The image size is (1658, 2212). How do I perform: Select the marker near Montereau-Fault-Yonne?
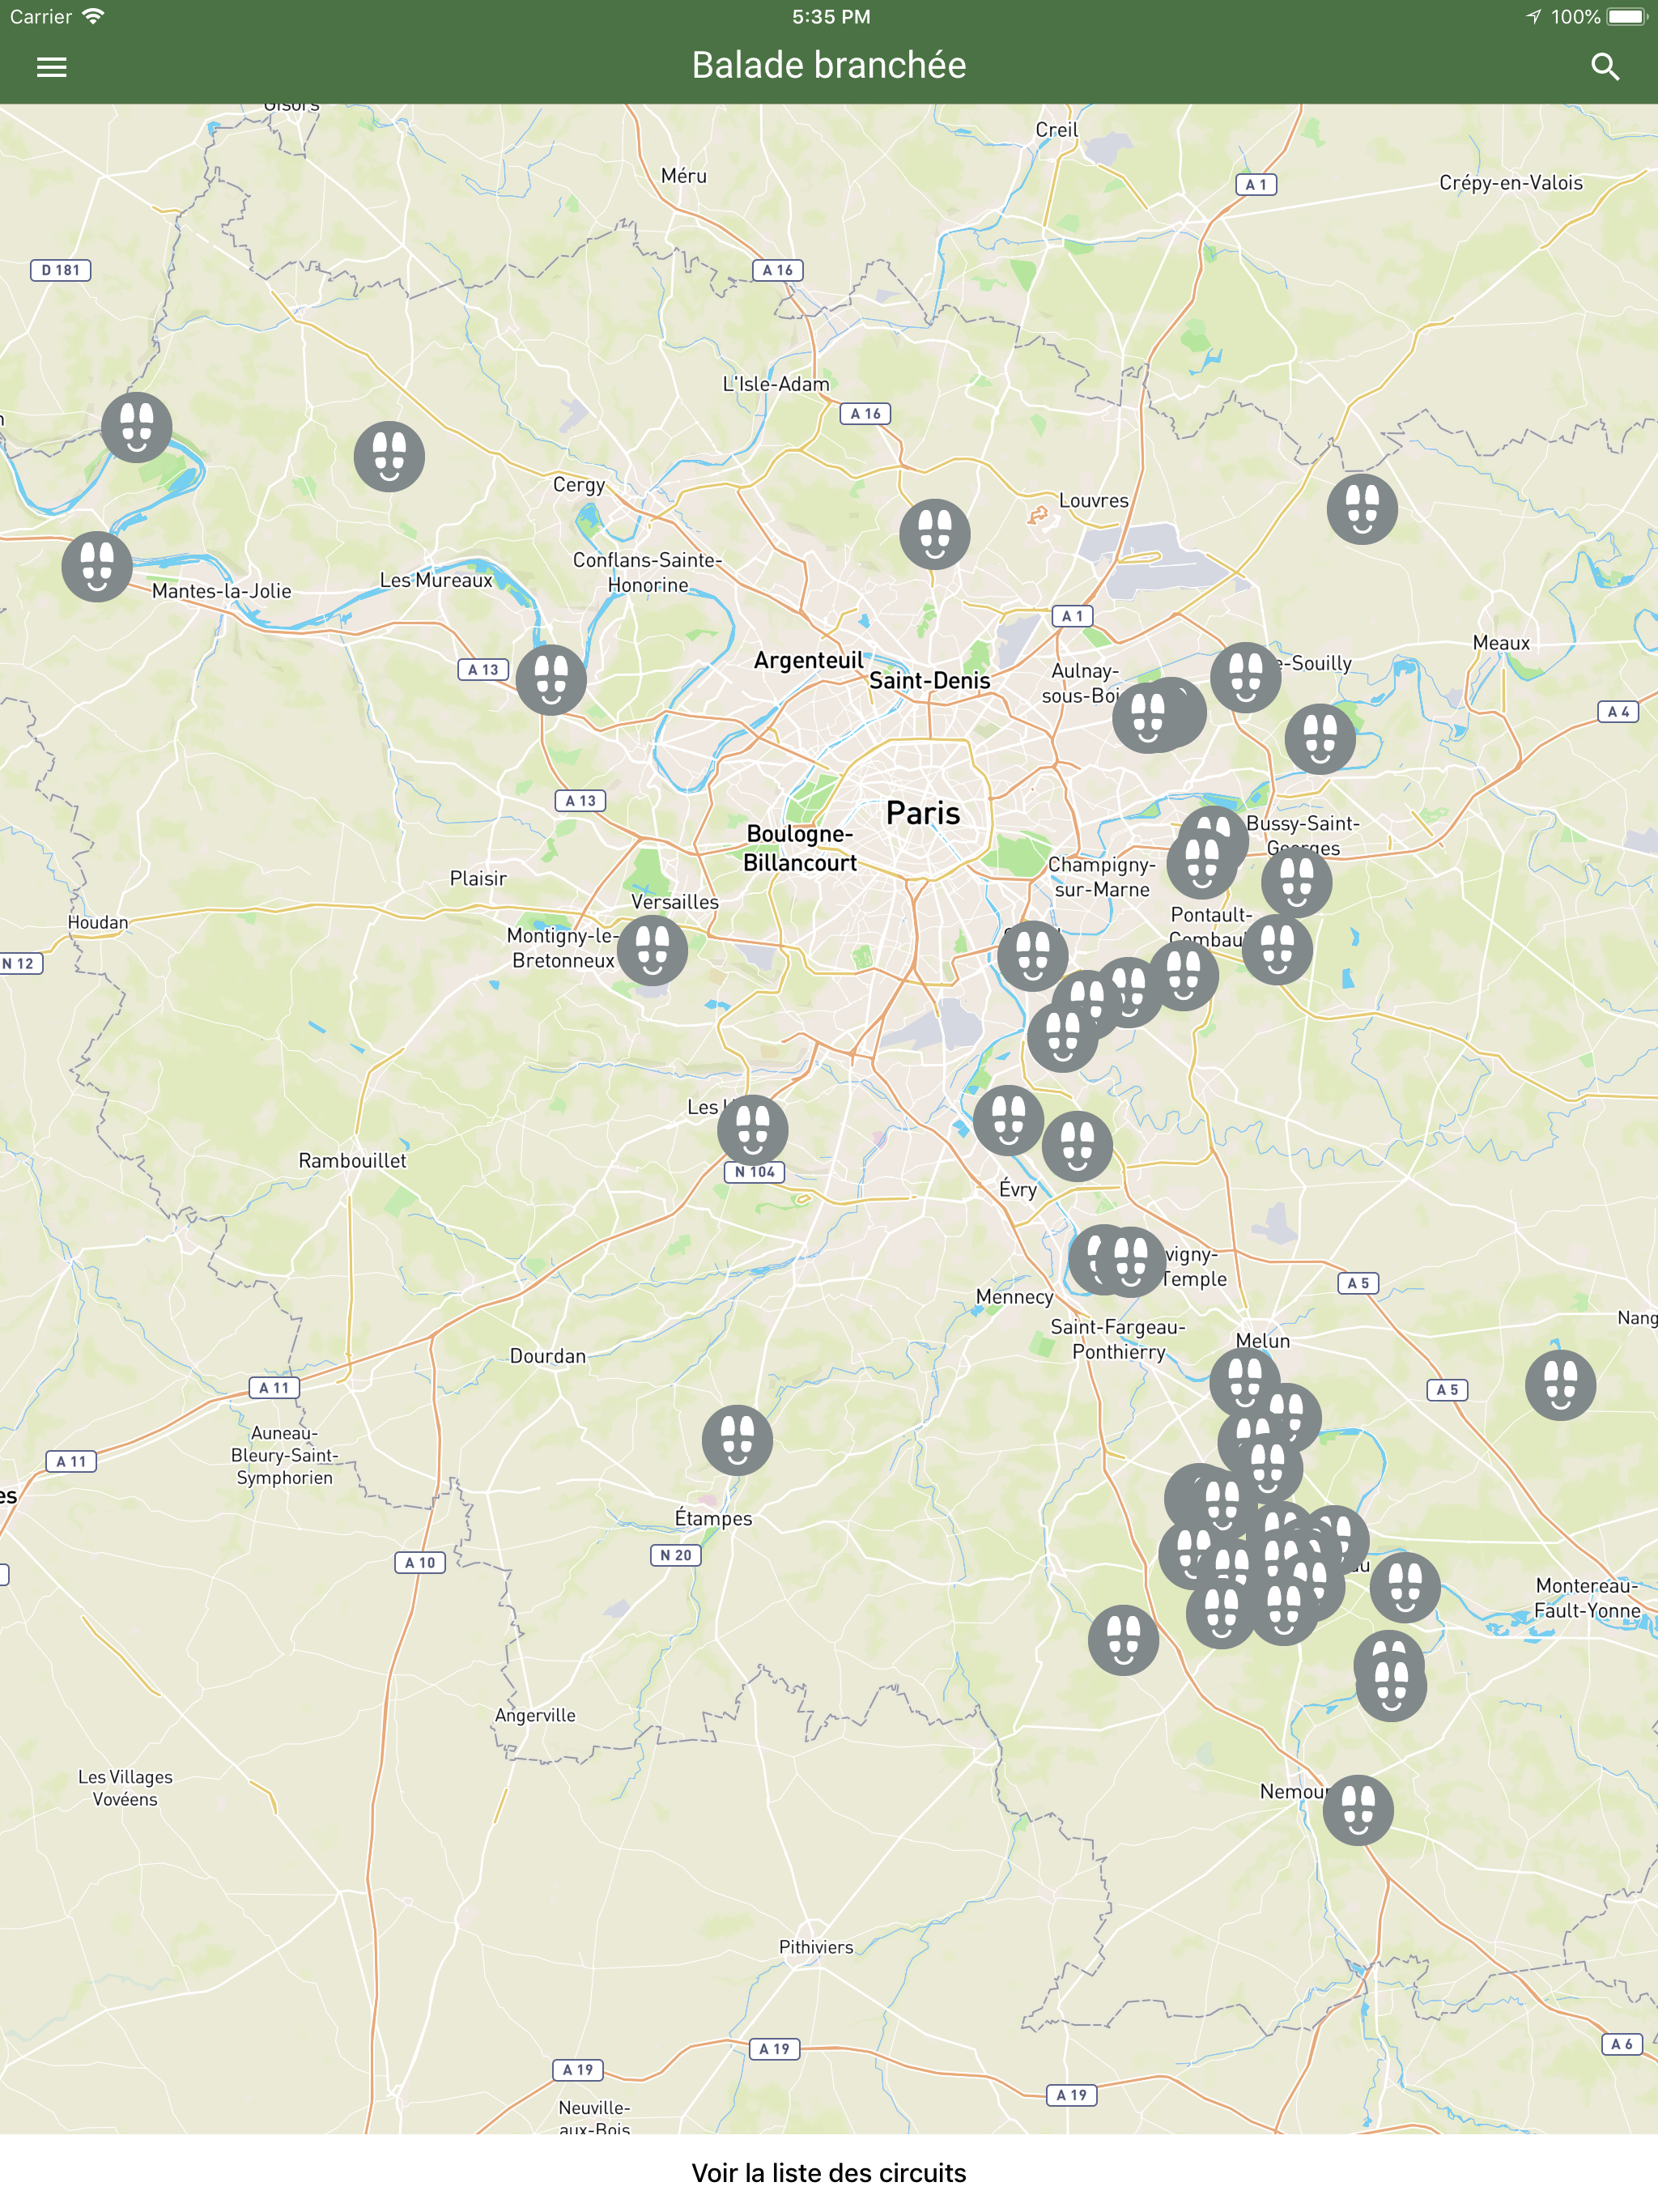coord(1405,1588)
